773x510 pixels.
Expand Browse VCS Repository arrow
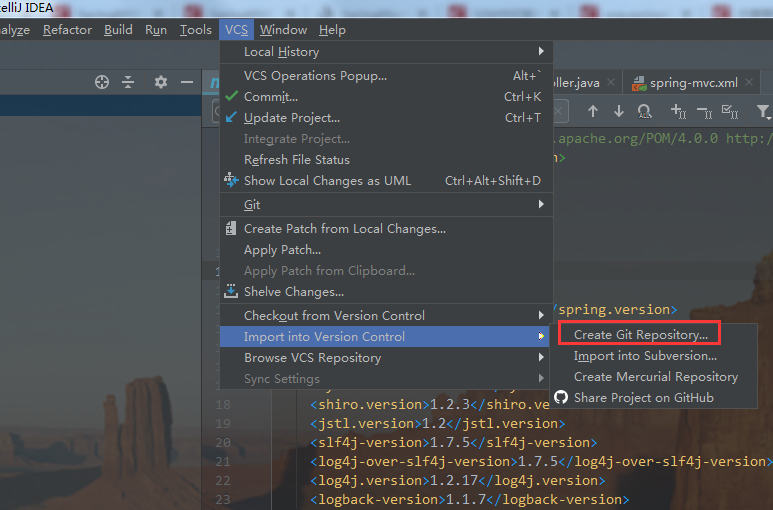(x=541, y=357)
